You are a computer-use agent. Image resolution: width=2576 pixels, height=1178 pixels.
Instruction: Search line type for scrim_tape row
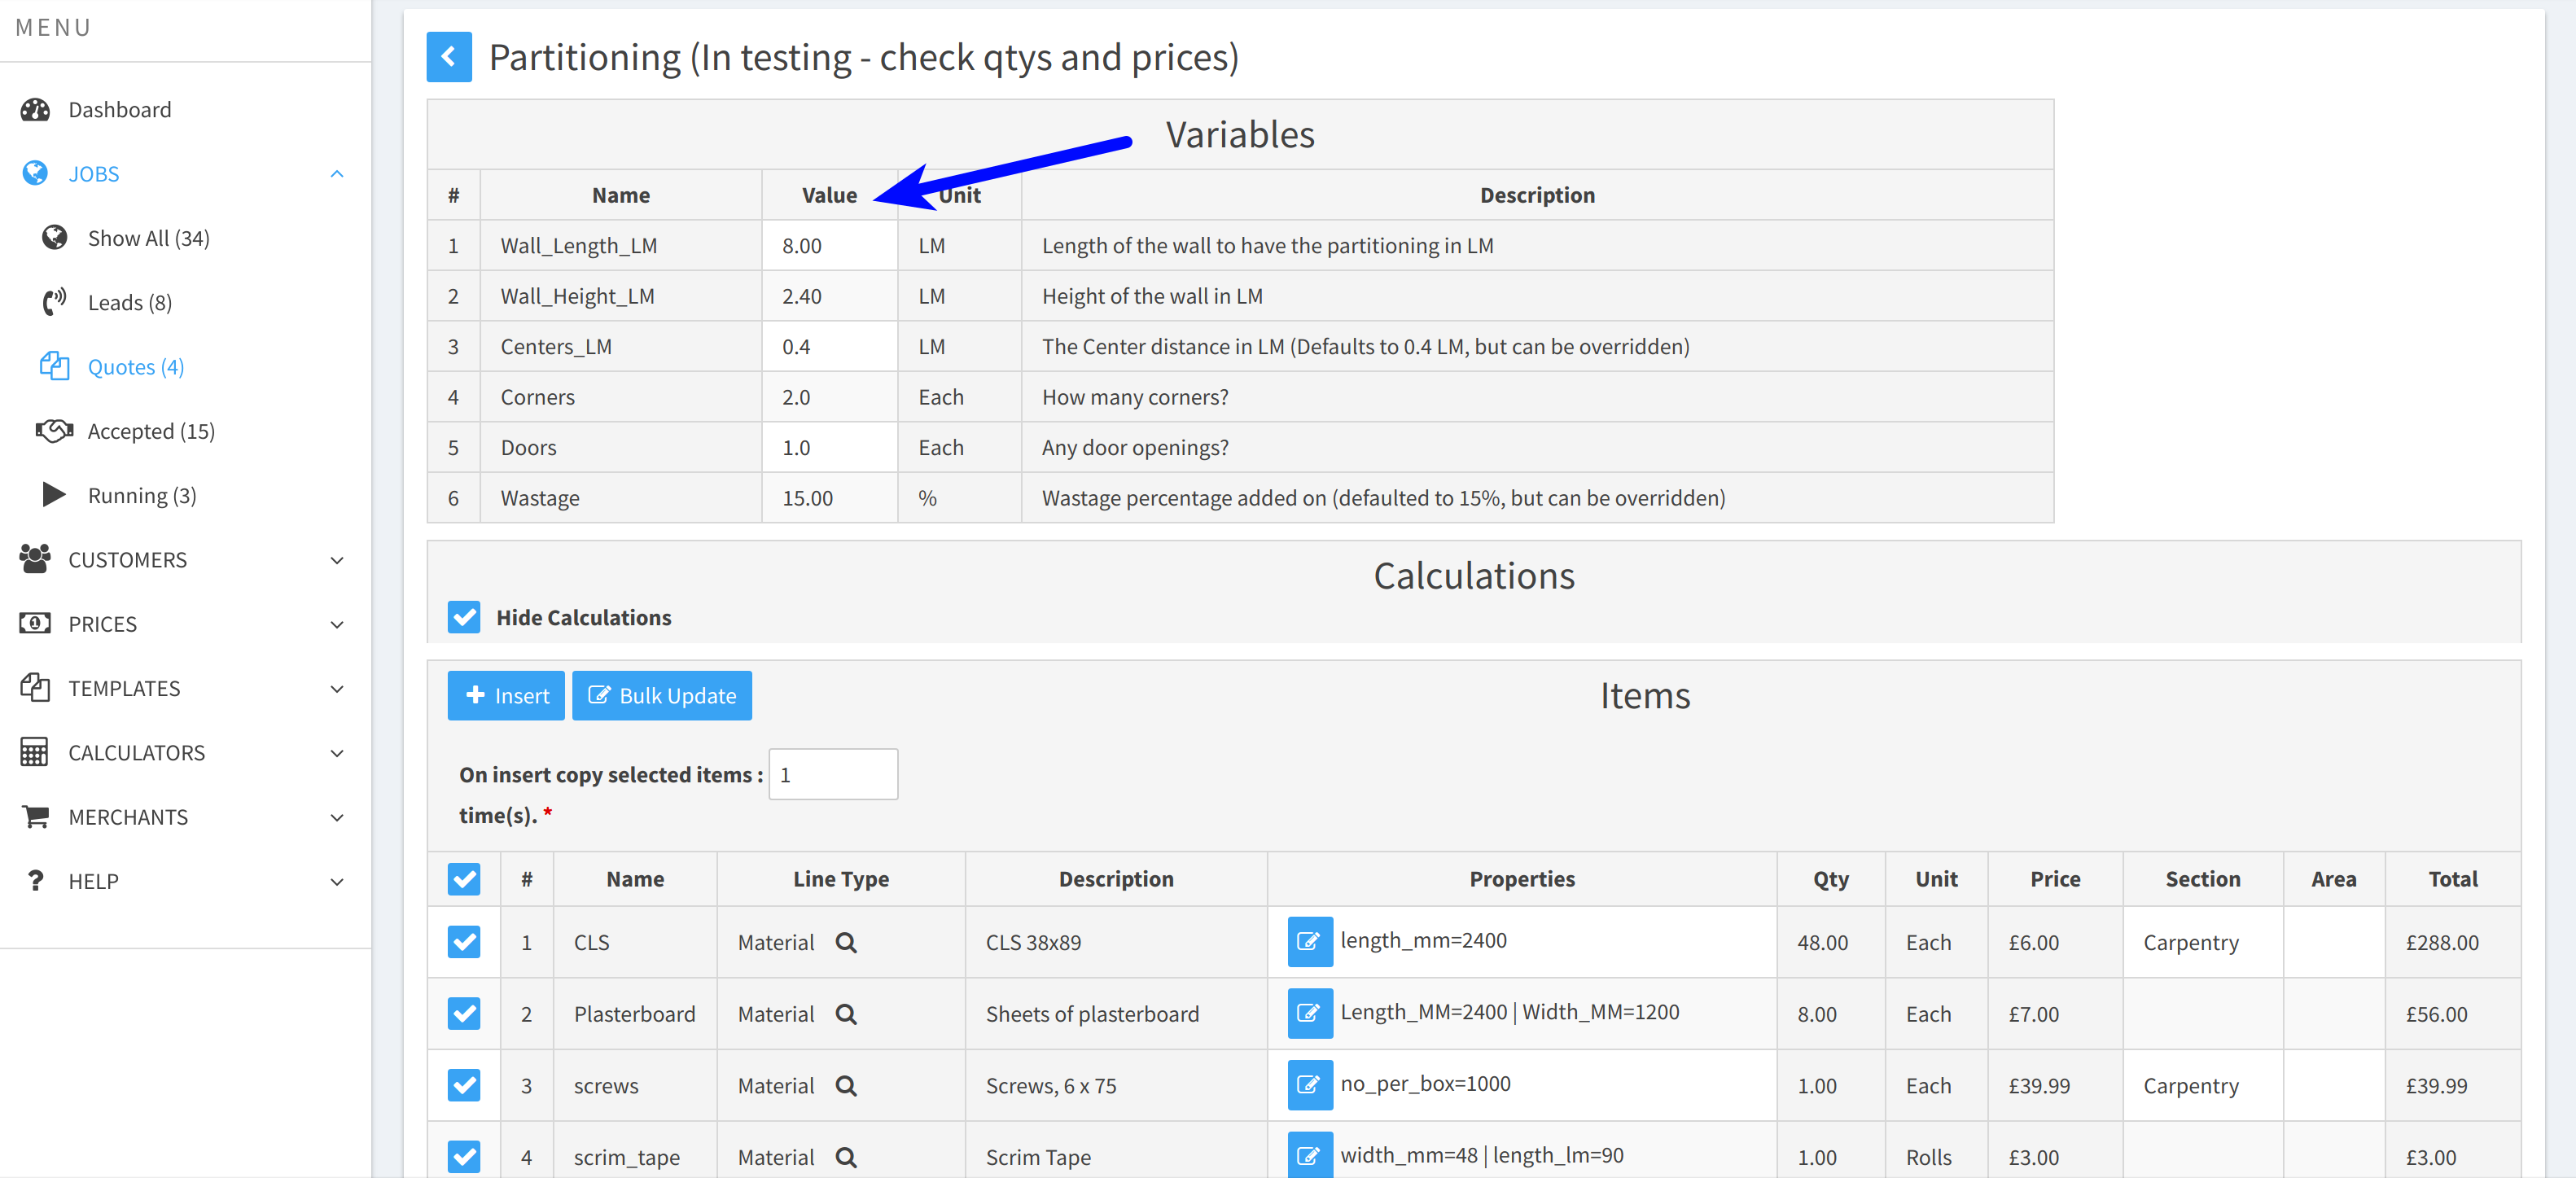coord(846,1157)
